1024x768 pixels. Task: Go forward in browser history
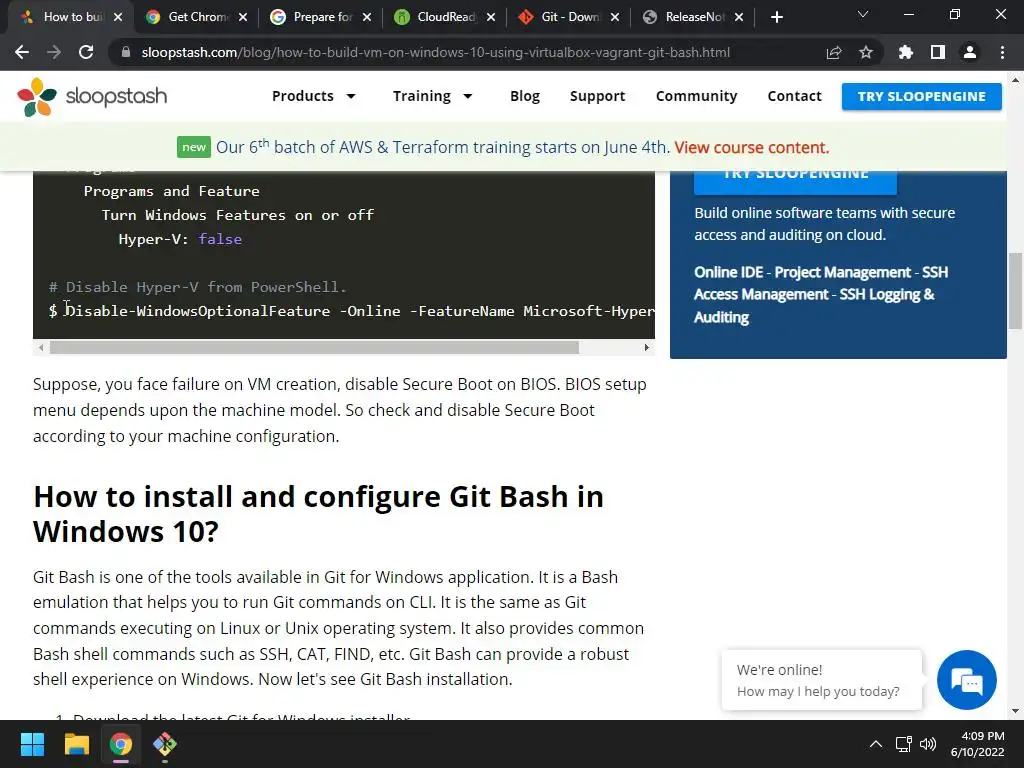coord(54,52)
